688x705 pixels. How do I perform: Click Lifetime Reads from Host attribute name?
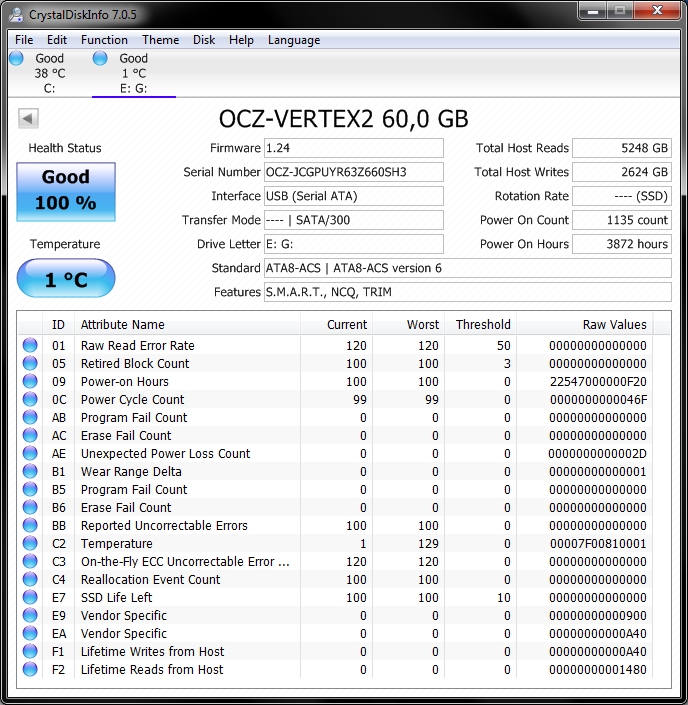152,669
